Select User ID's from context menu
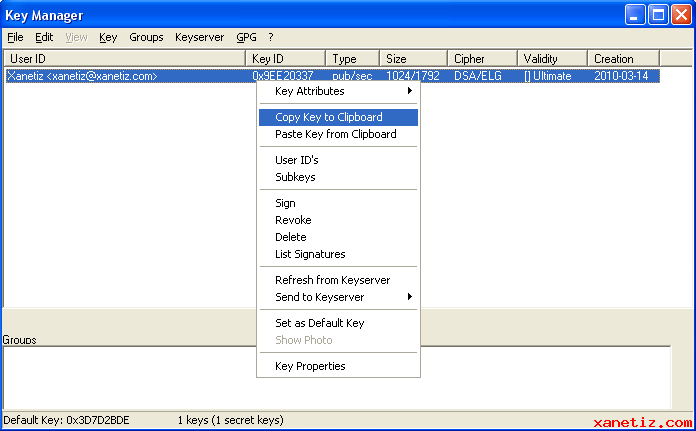The height and width of the screenshot is (431, 696). [x=338, y=160]
